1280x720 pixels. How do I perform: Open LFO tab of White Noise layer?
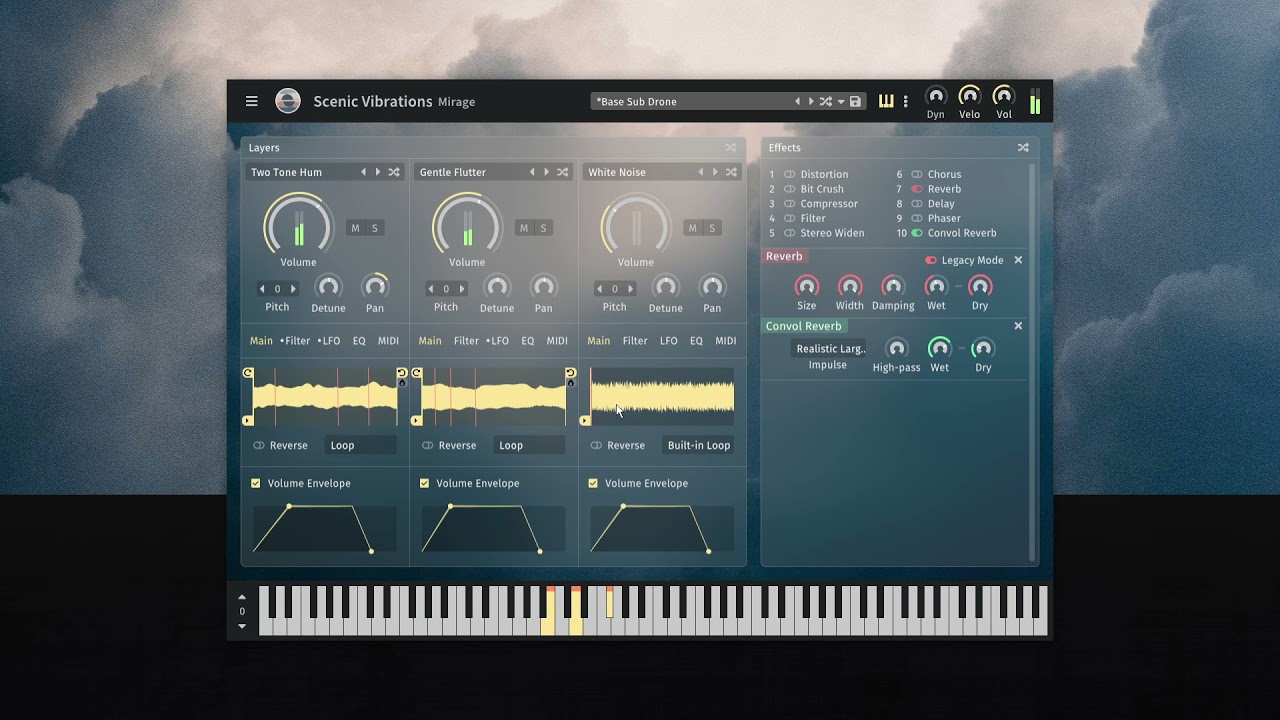[x=669, y=341]
